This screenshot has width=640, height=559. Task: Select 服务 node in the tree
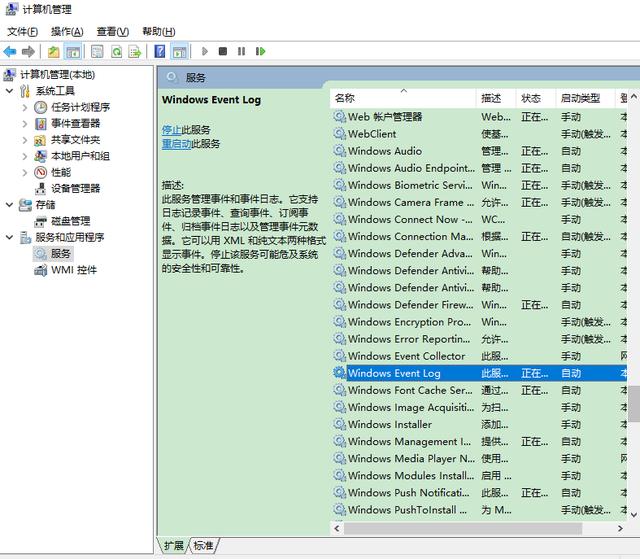(61, 254)
